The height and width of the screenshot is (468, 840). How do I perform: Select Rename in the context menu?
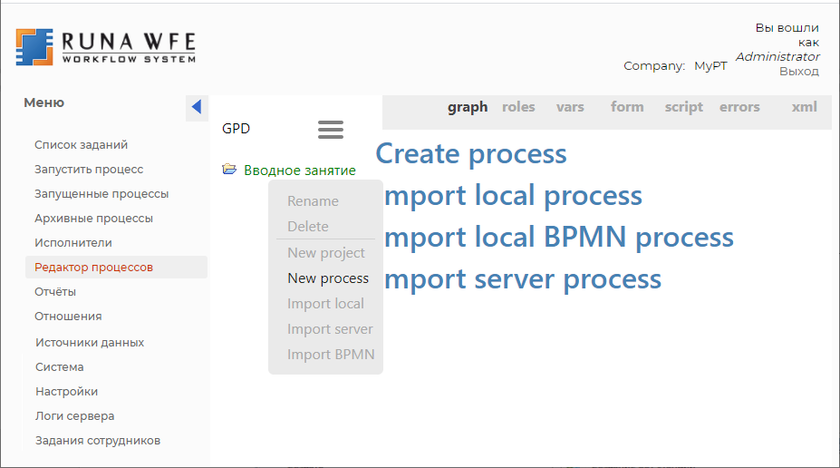pyautogui.click(x=312, y=201)
